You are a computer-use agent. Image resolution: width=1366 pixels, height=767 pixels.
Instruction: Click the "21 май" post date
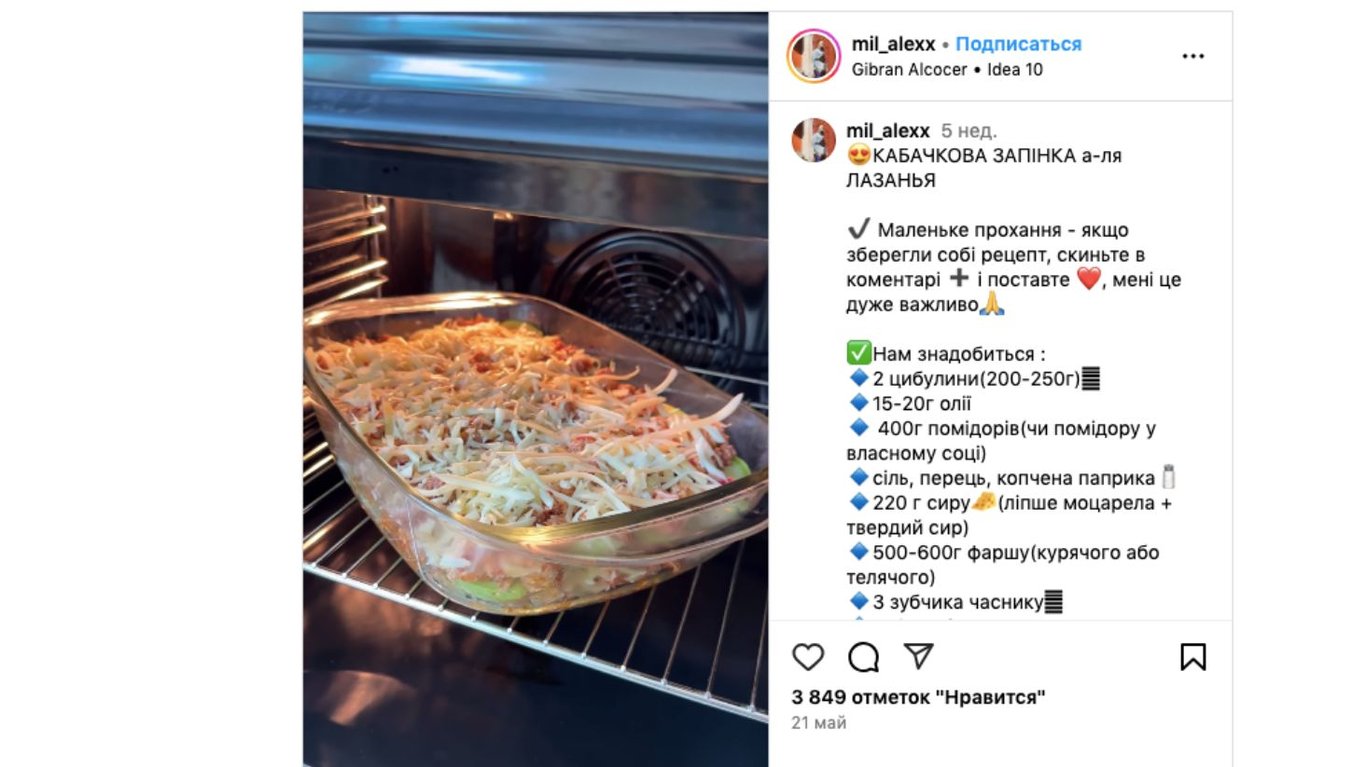819,722
